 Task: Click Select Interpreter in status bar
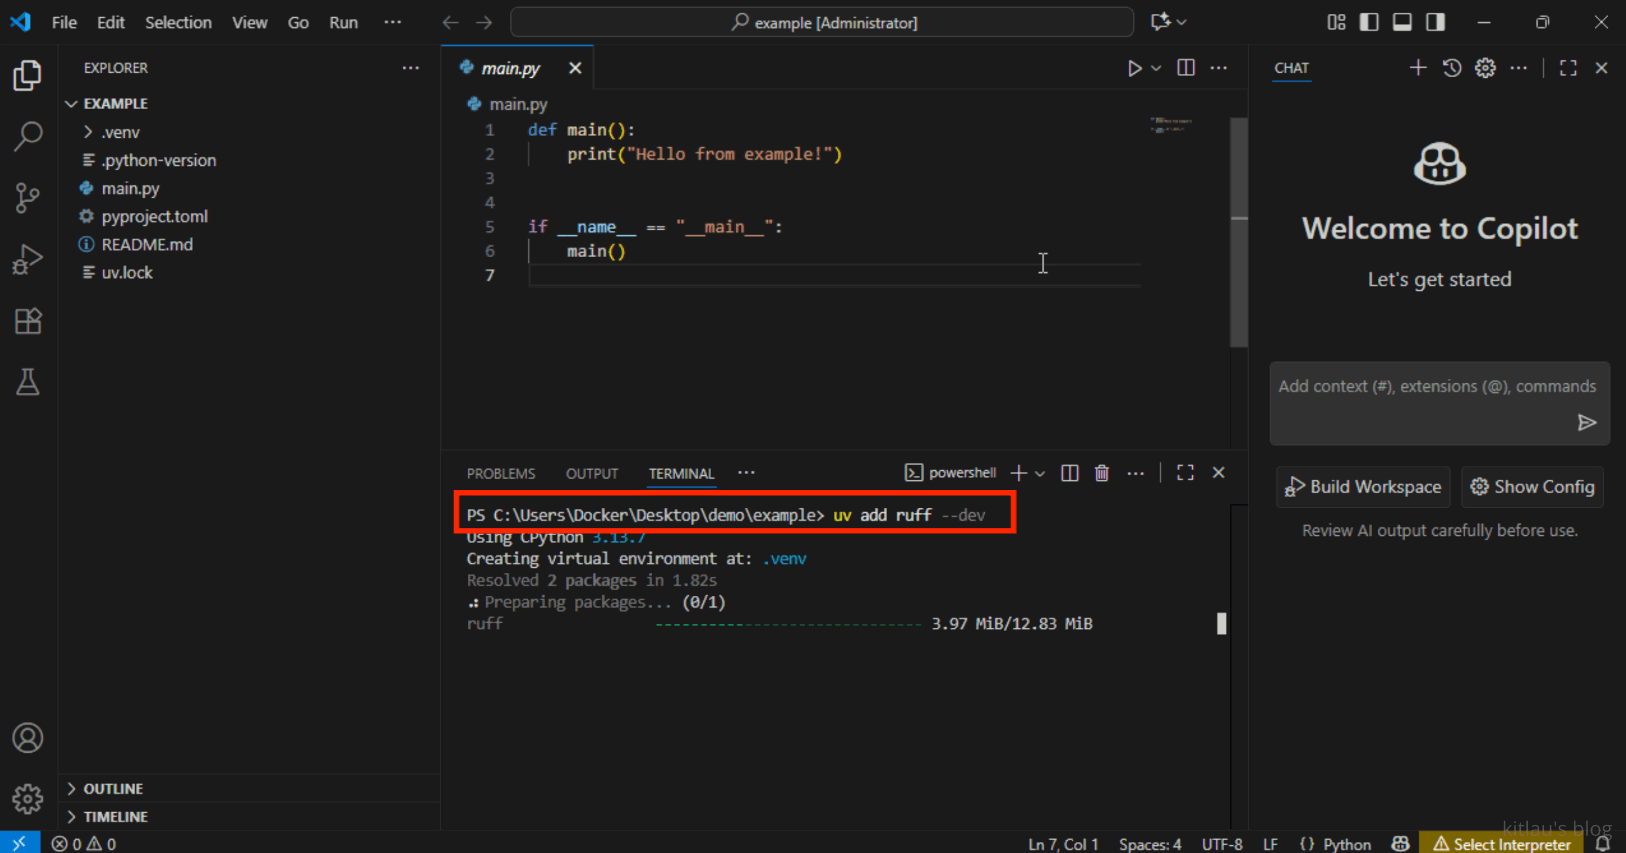(1501, 844)
